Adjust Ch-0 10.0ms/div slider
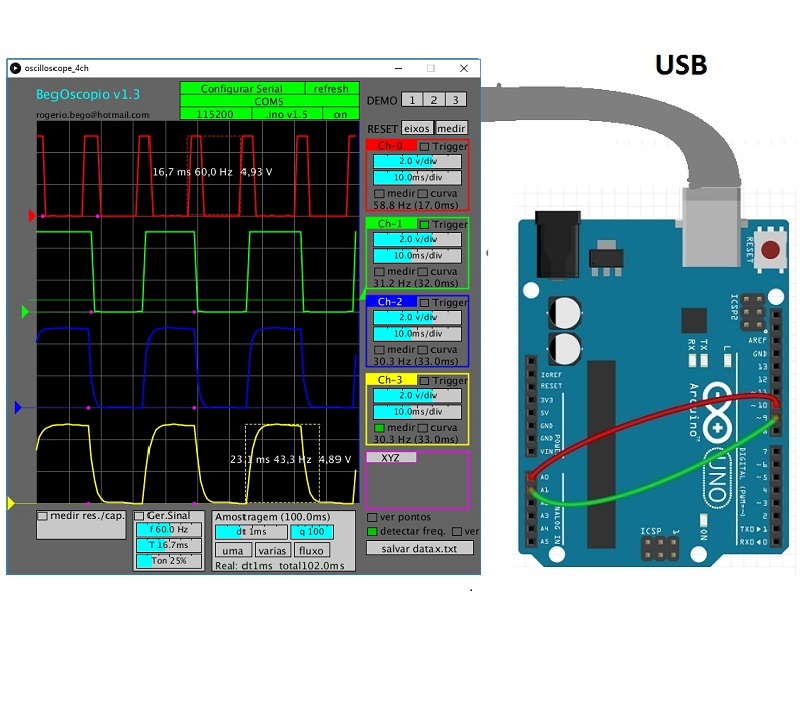This screenshot has height=727, width=800. (x=417, y=178)
